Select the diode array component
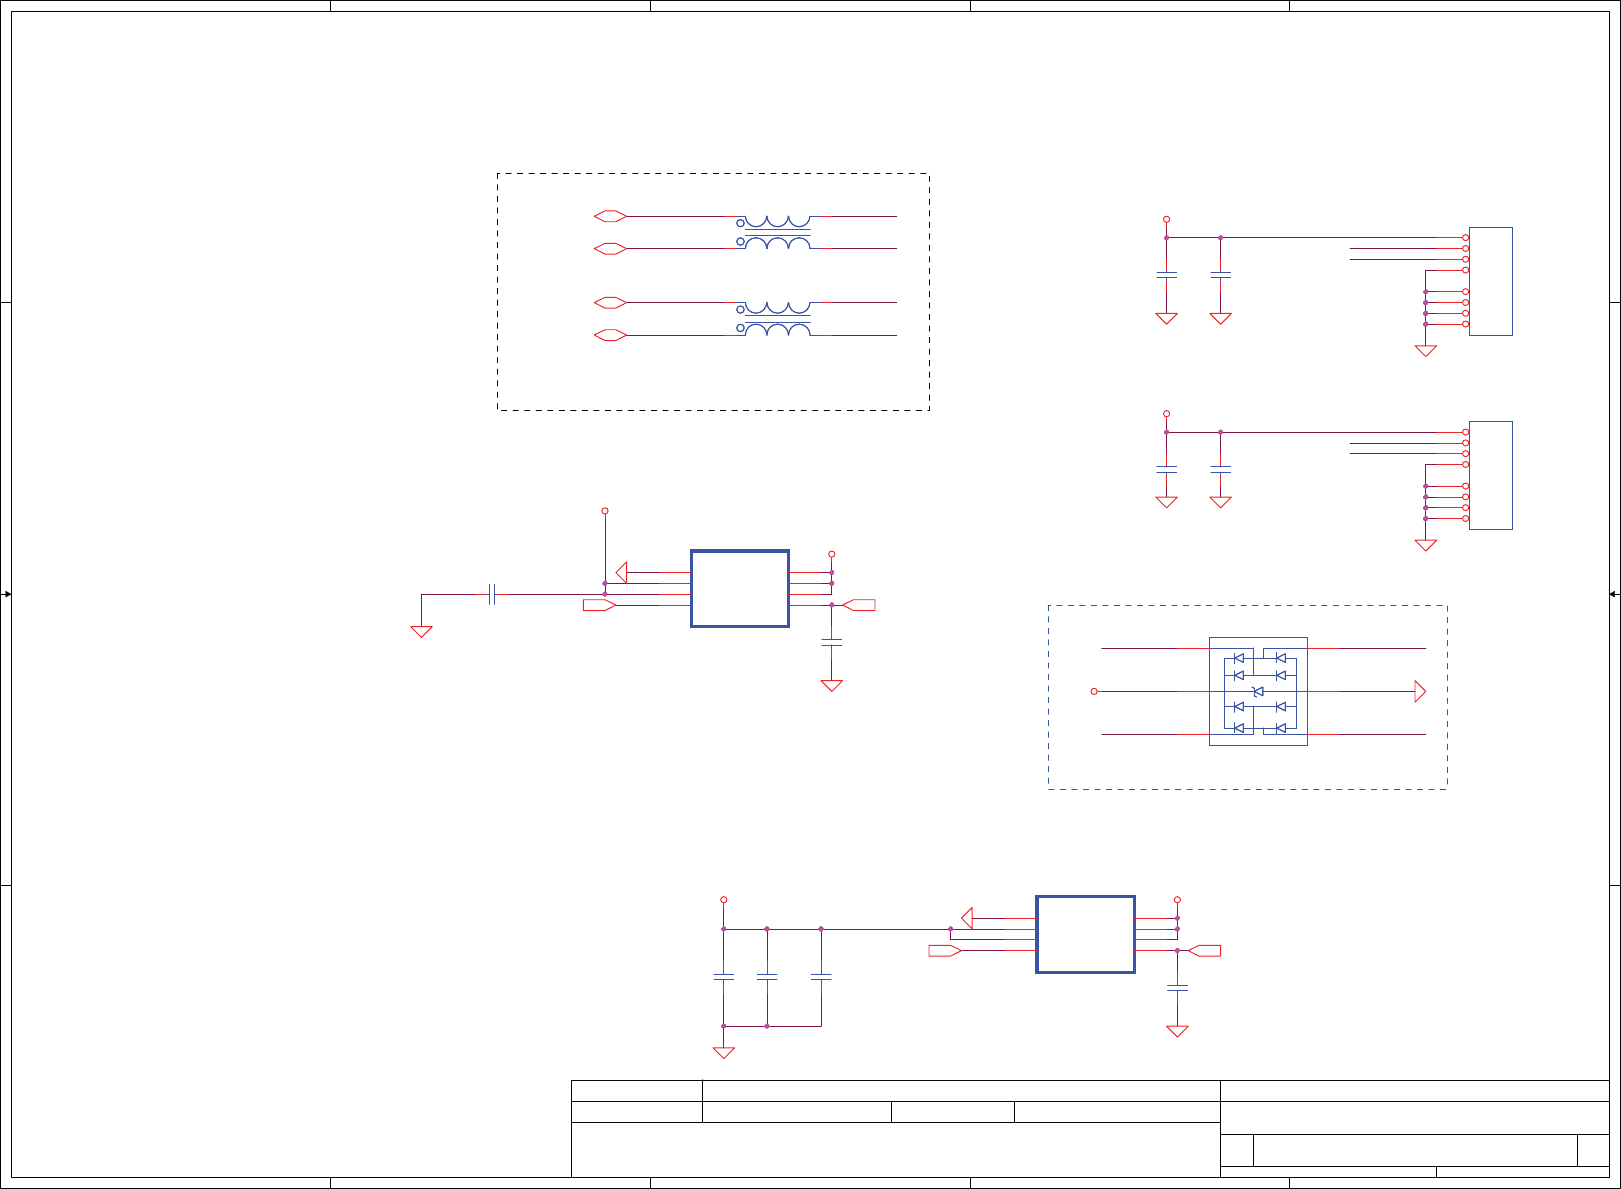 pos(1258,691)
